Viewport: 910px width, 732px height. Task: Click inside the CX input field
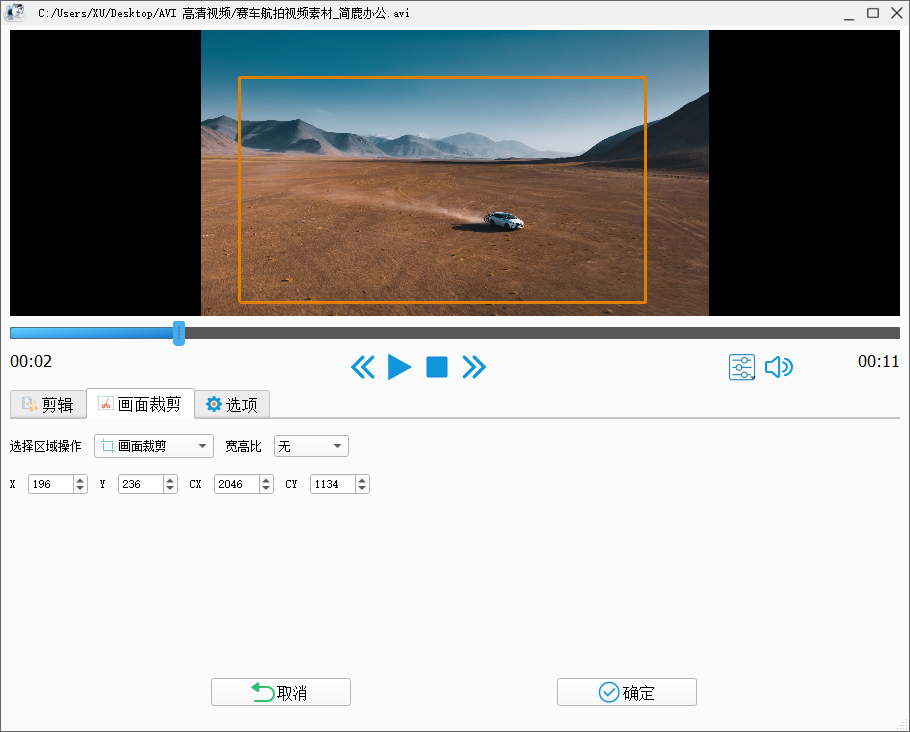click(x=236, y=484)
